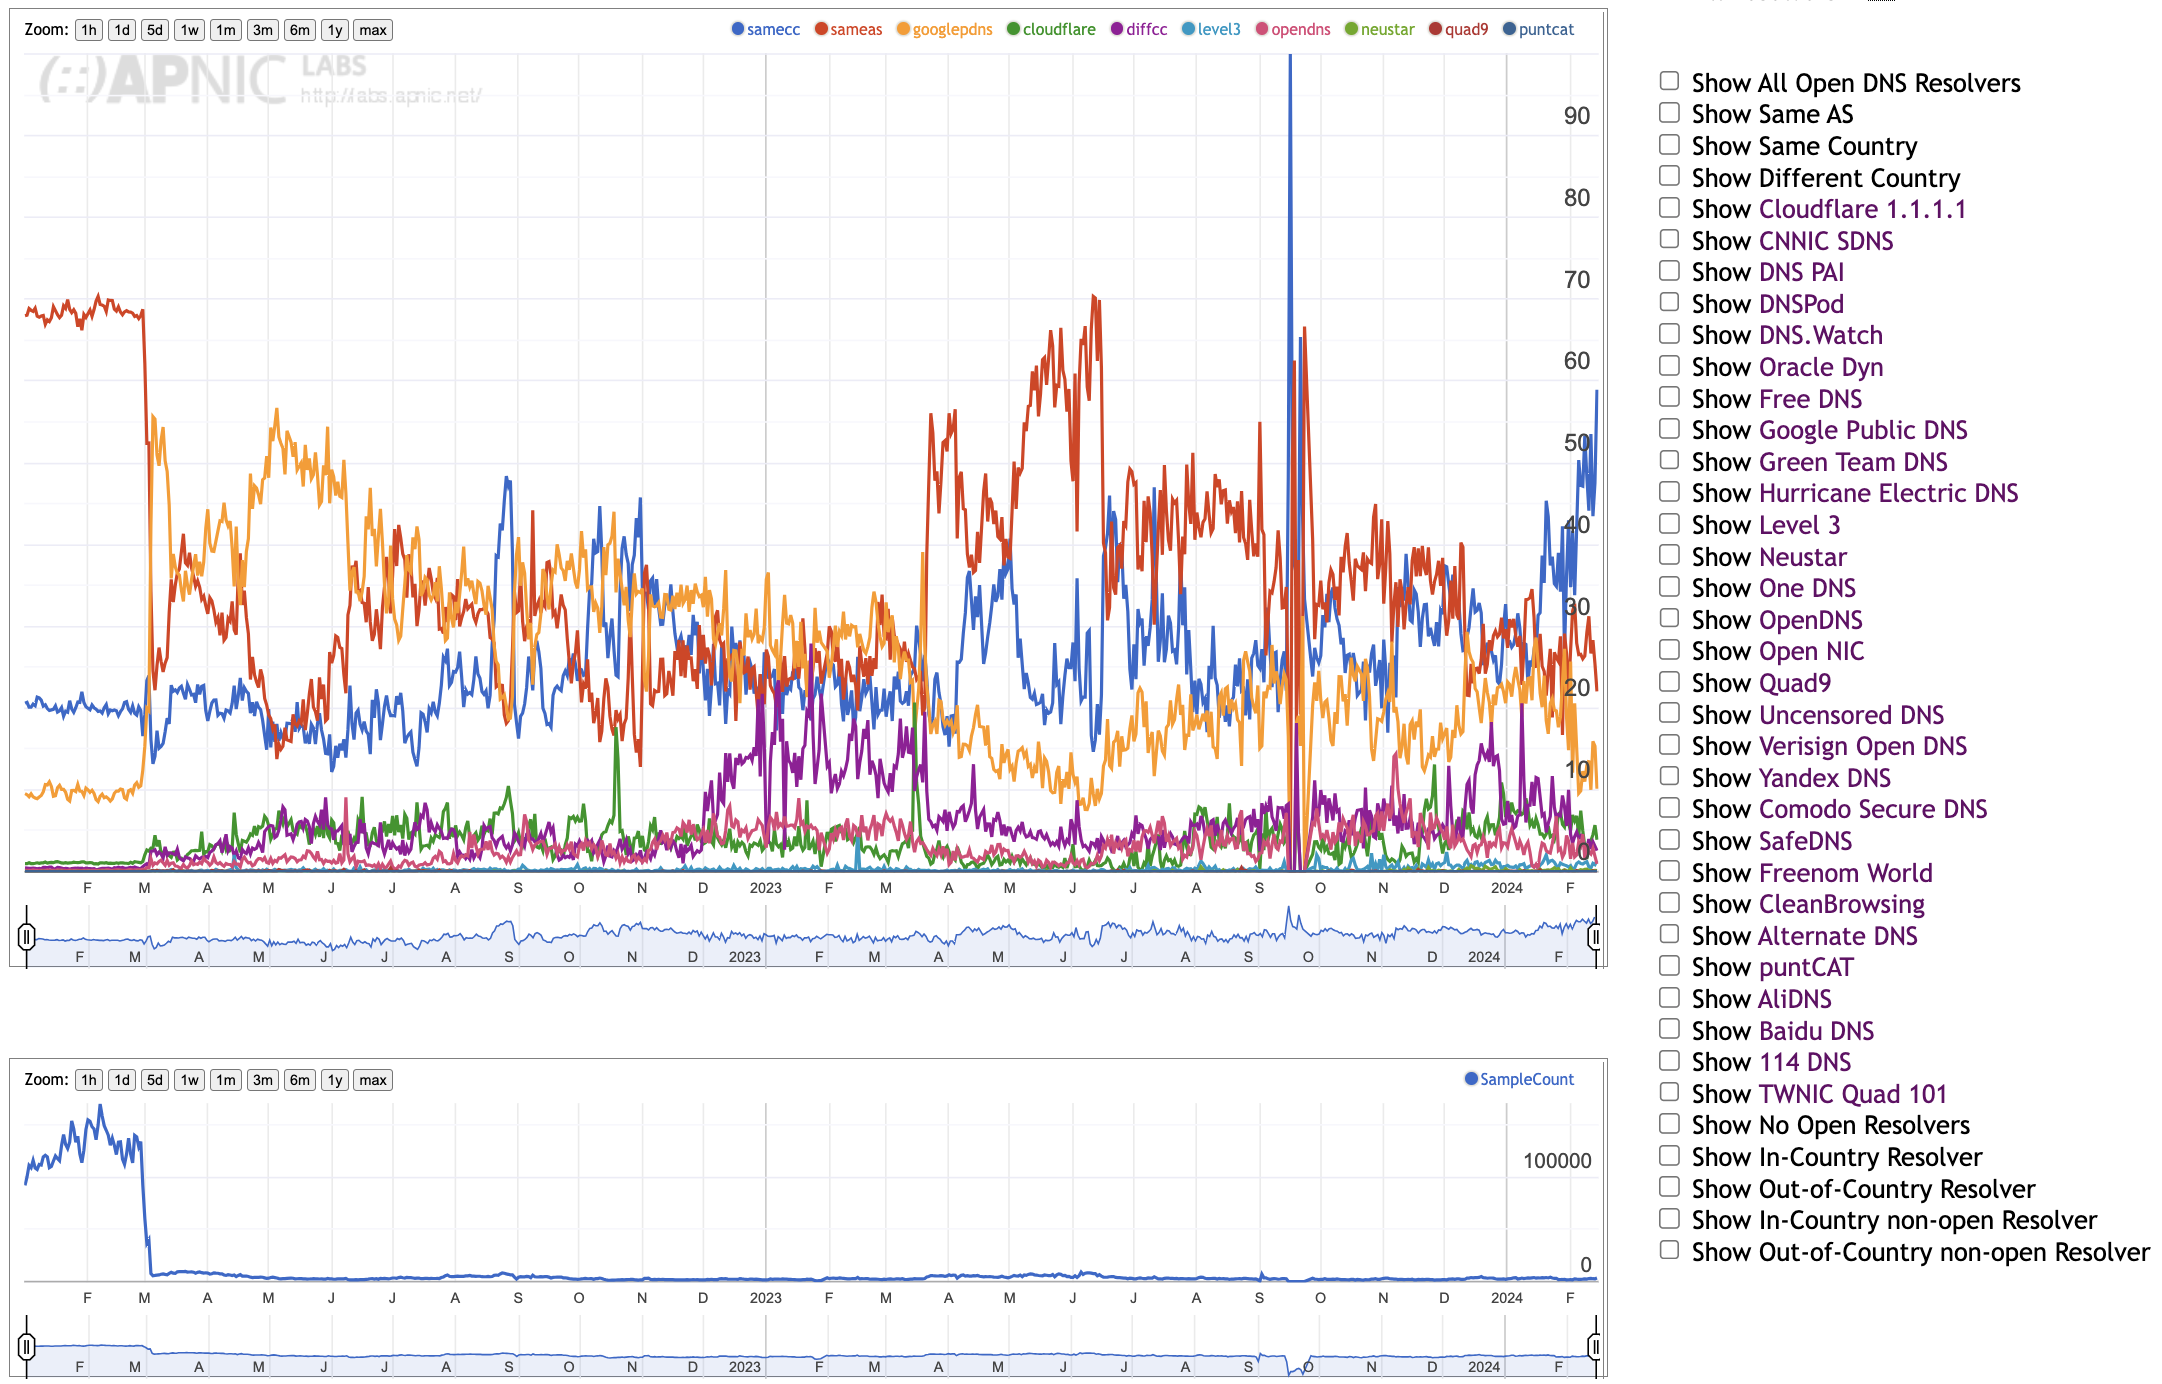
Task: Open the Oracle Dyn link
Action: (1821, 367)
